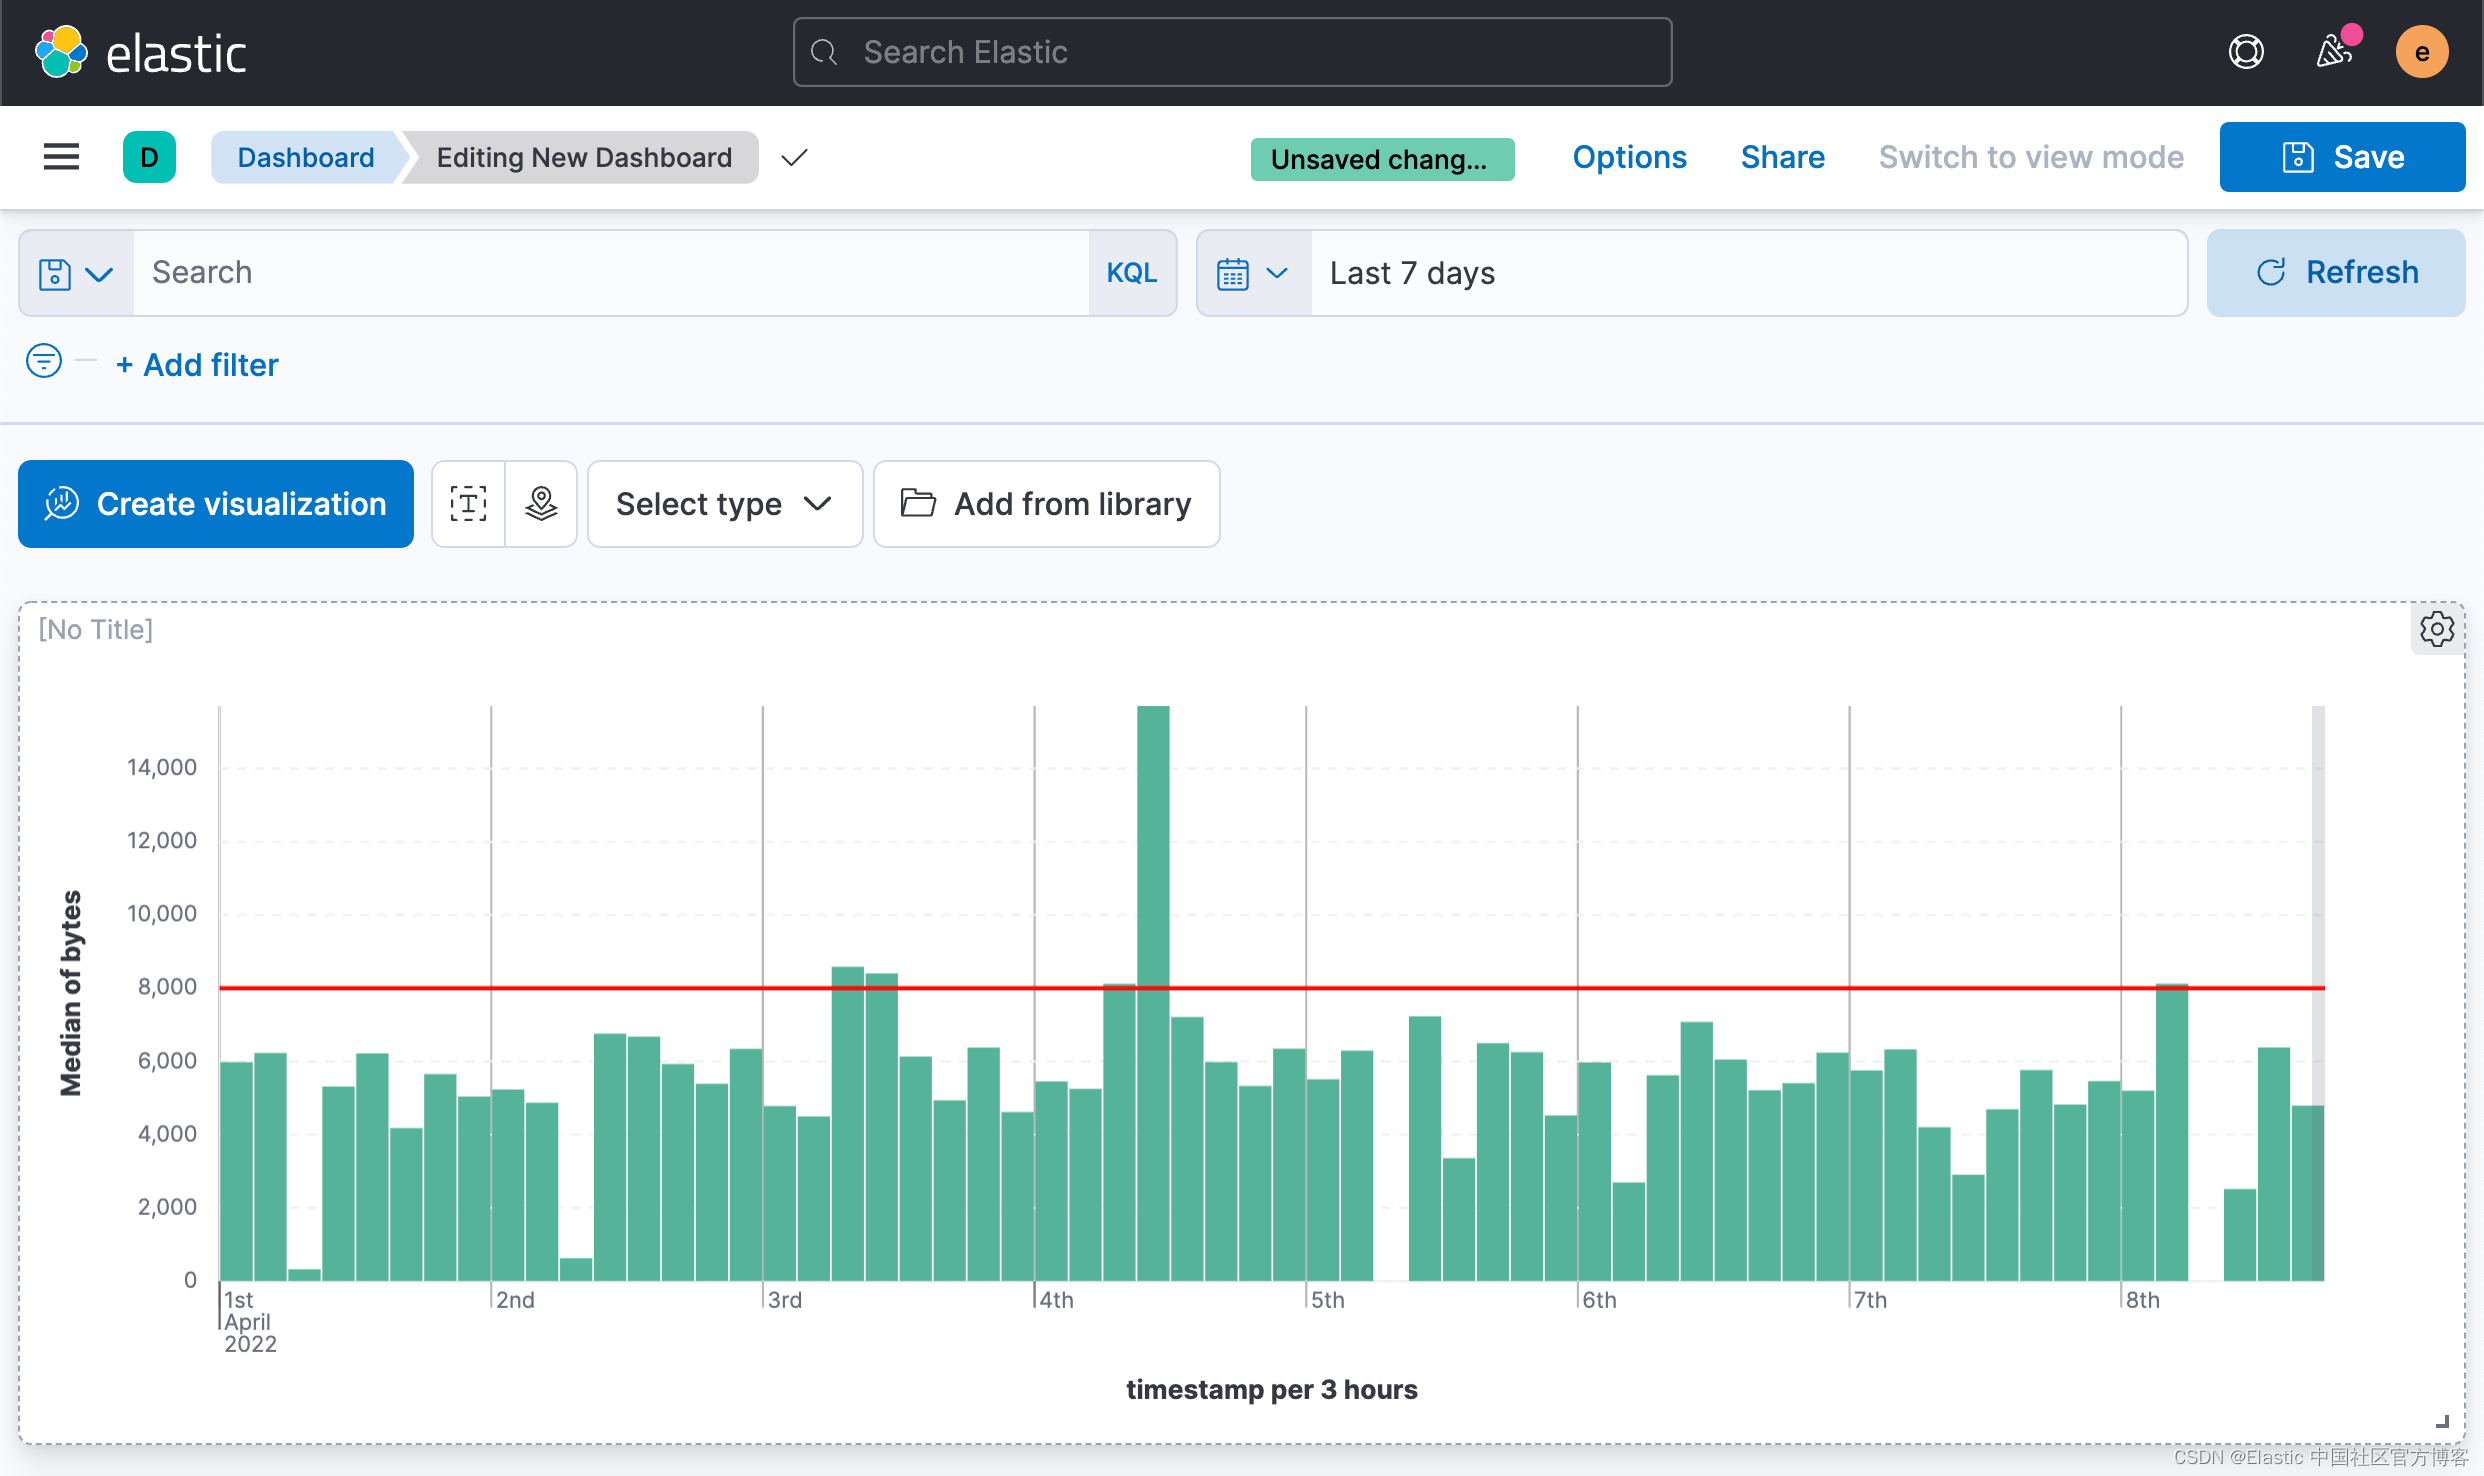2484x1476 pixels.
Task: Toggle KQL query language switch
Action: 1131,273
